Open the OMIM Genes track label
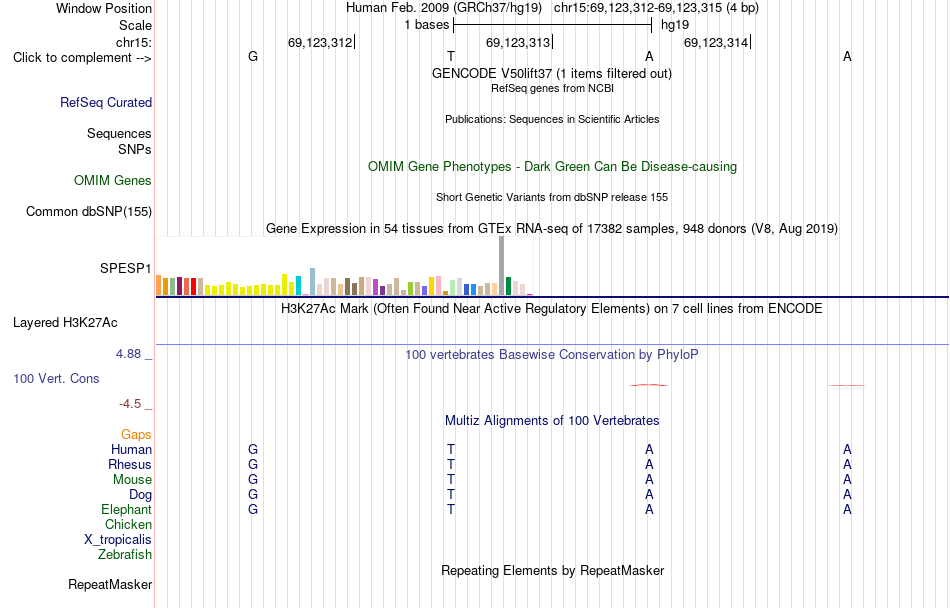Screen dimensions: 950x608 click(x=113, y=180)
